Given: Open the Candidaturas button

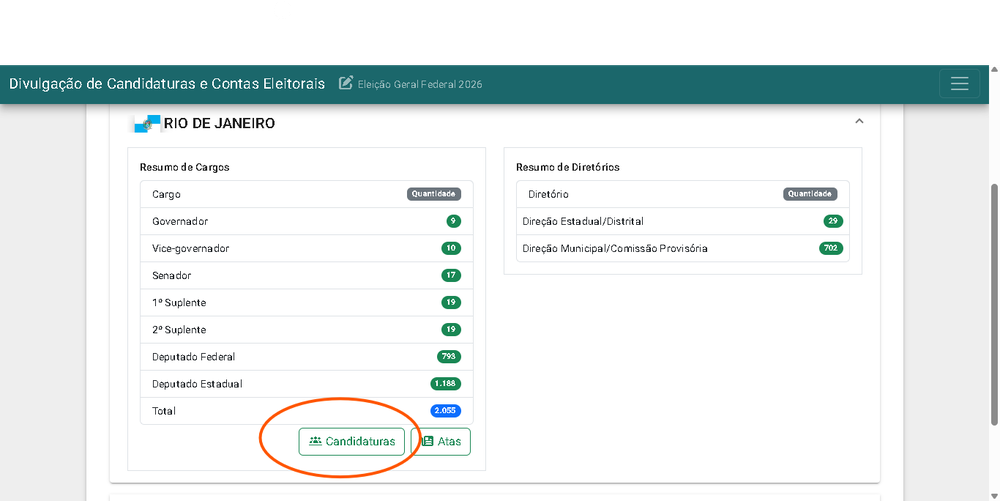Looking at the screenshot, I should [x=351, y=441].
